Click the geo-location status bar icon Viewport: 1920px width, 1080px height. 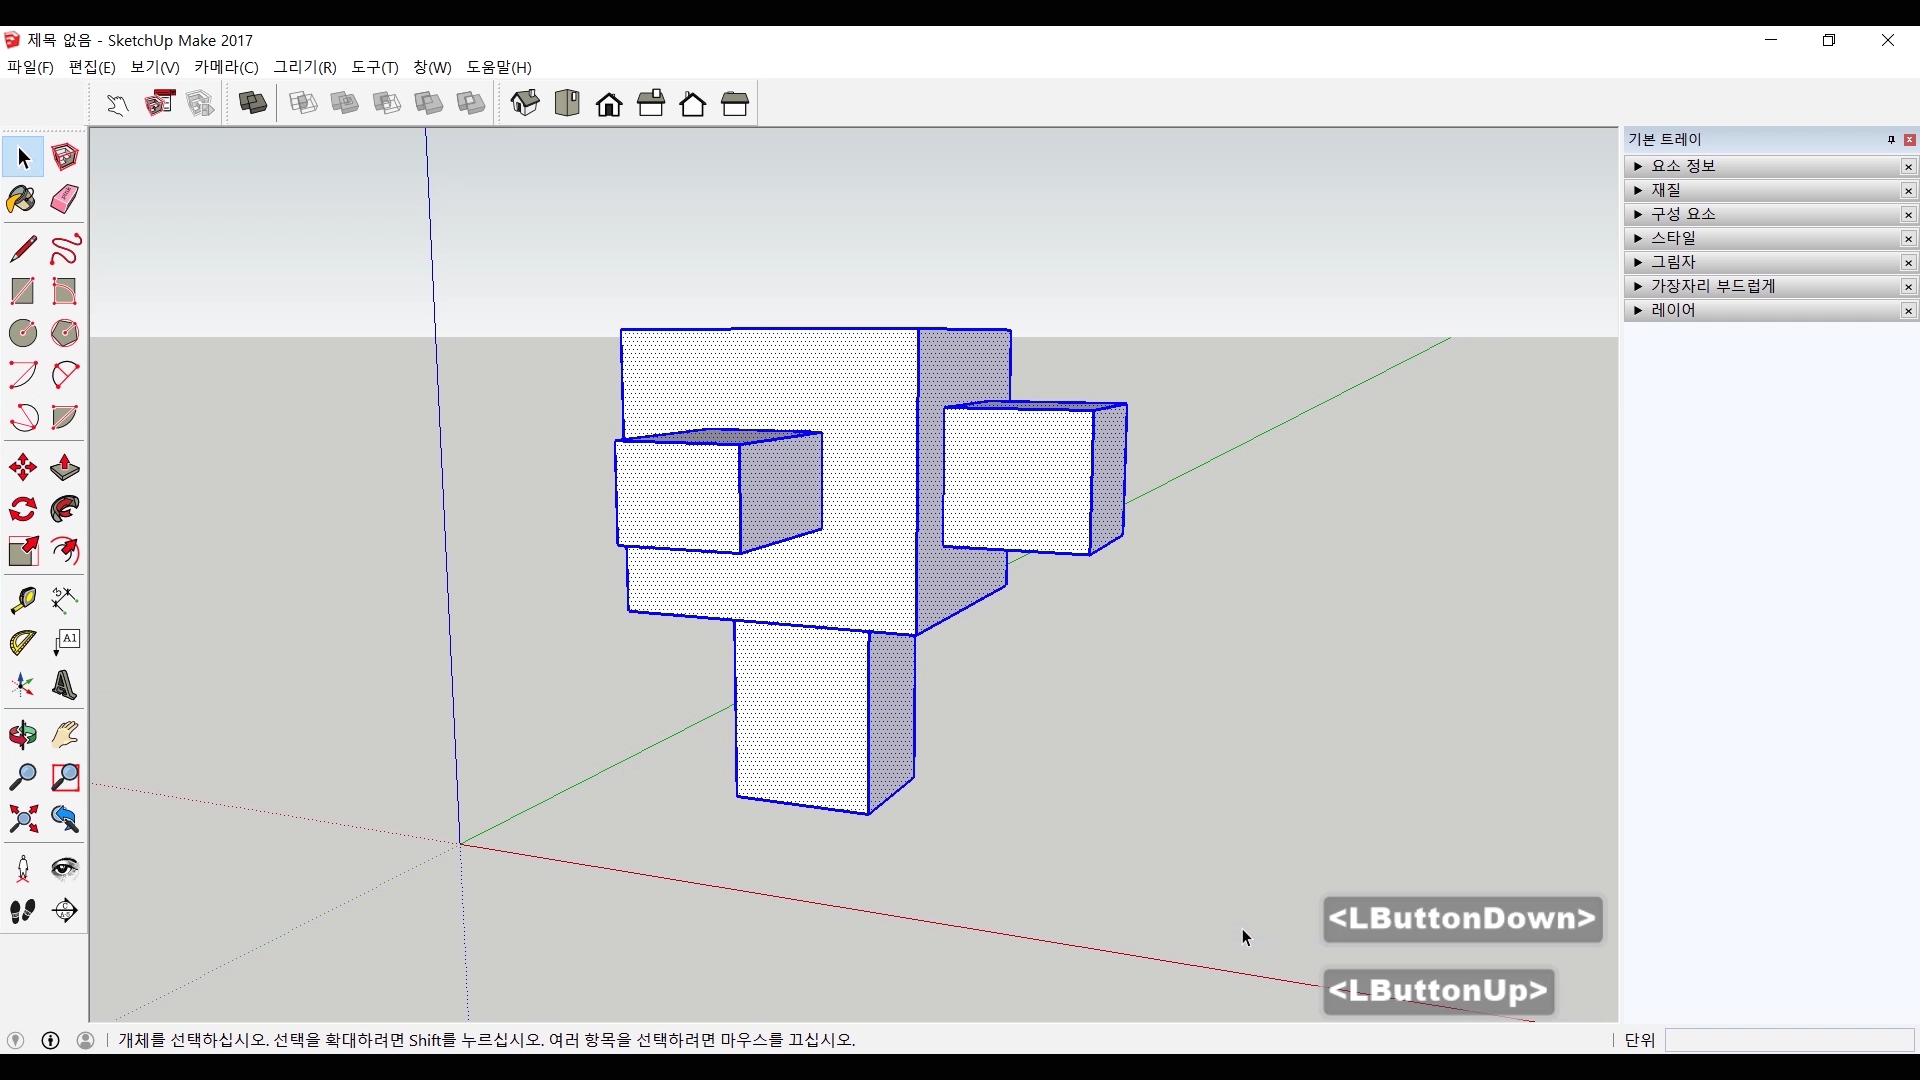point(15,1040)
